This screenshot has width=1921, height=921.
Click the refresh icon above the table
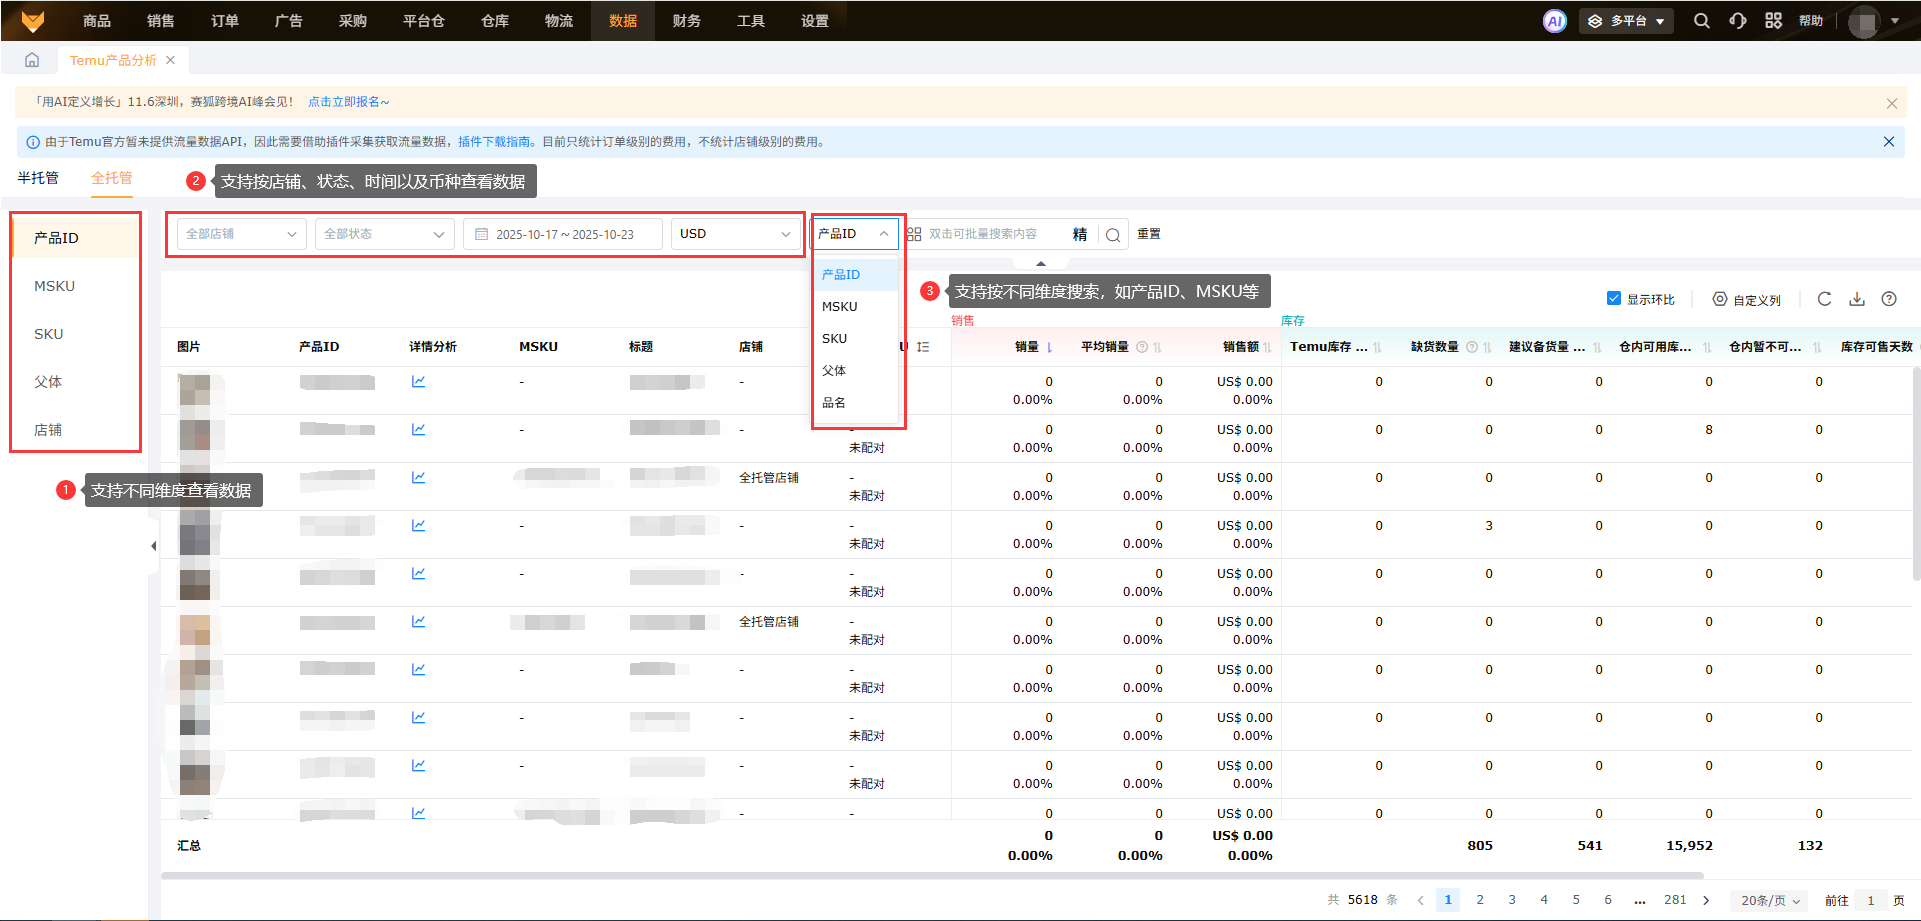click(1824, 299)
